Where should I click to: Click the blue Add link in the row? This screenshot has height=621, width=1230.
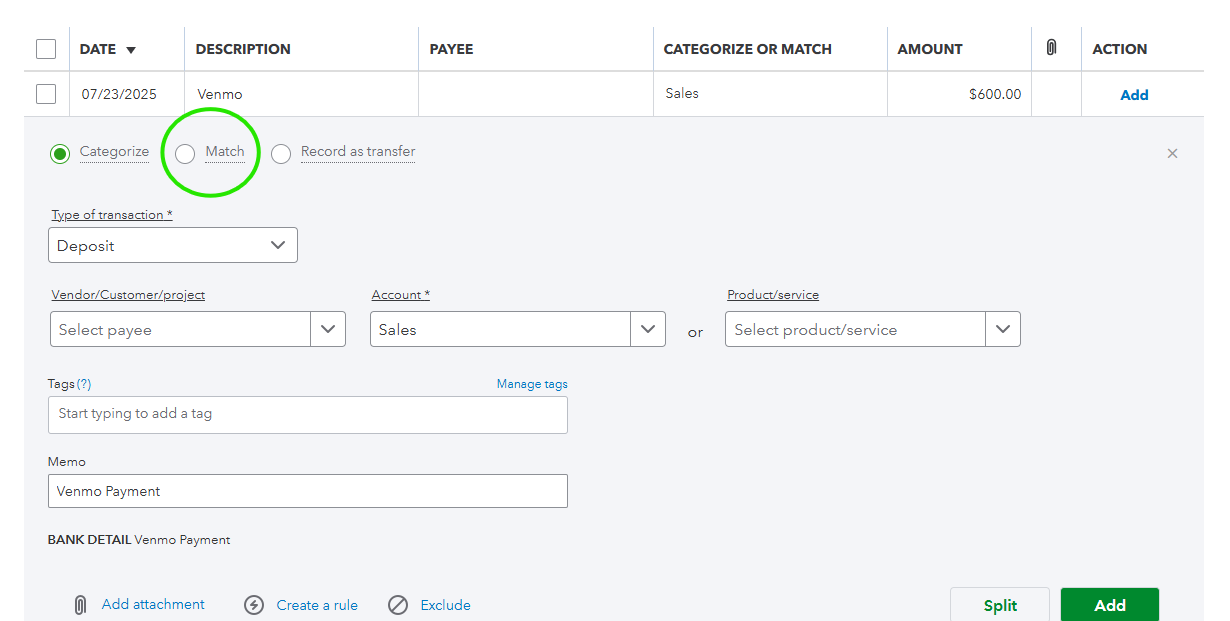(x=1134, y=95)
